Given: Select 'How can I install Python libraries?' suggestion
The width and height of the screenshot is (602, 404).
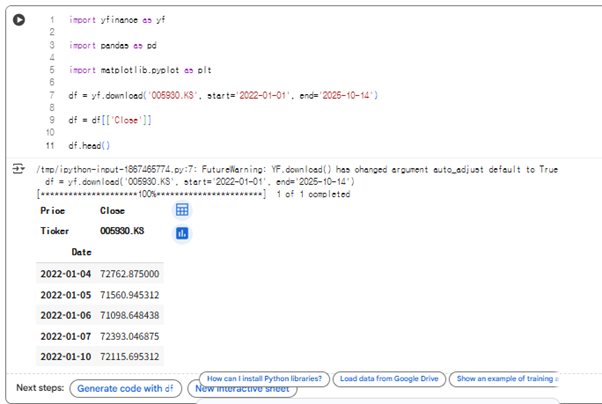Looking at the screenshot, I should point(264,379).
